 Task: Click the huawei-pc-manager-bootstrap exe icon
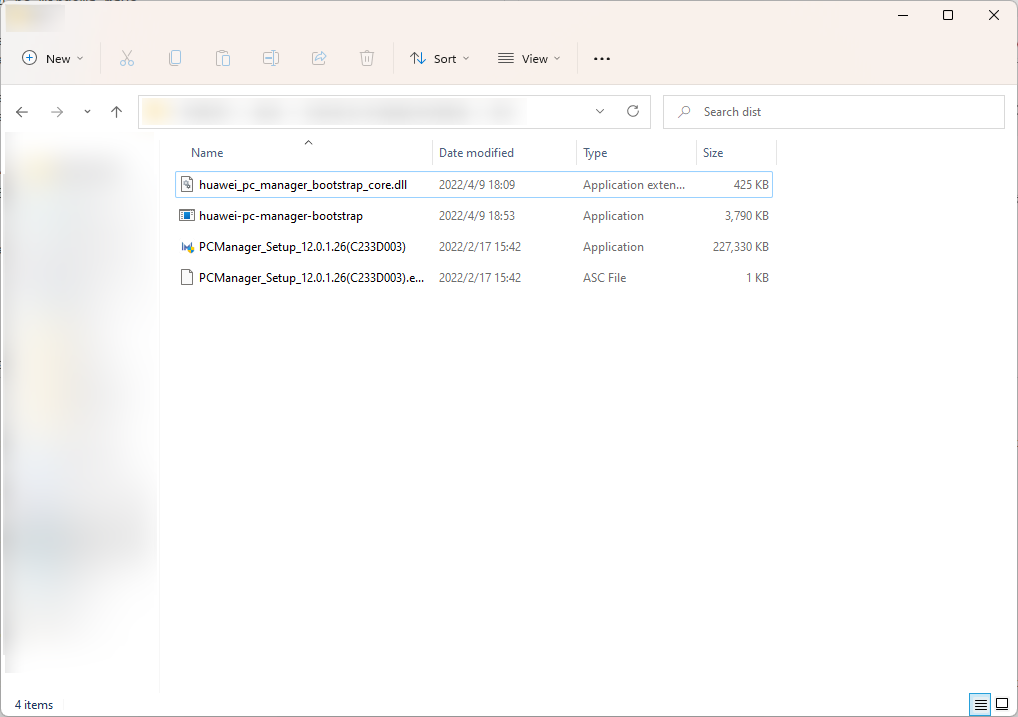click(187, 216)
